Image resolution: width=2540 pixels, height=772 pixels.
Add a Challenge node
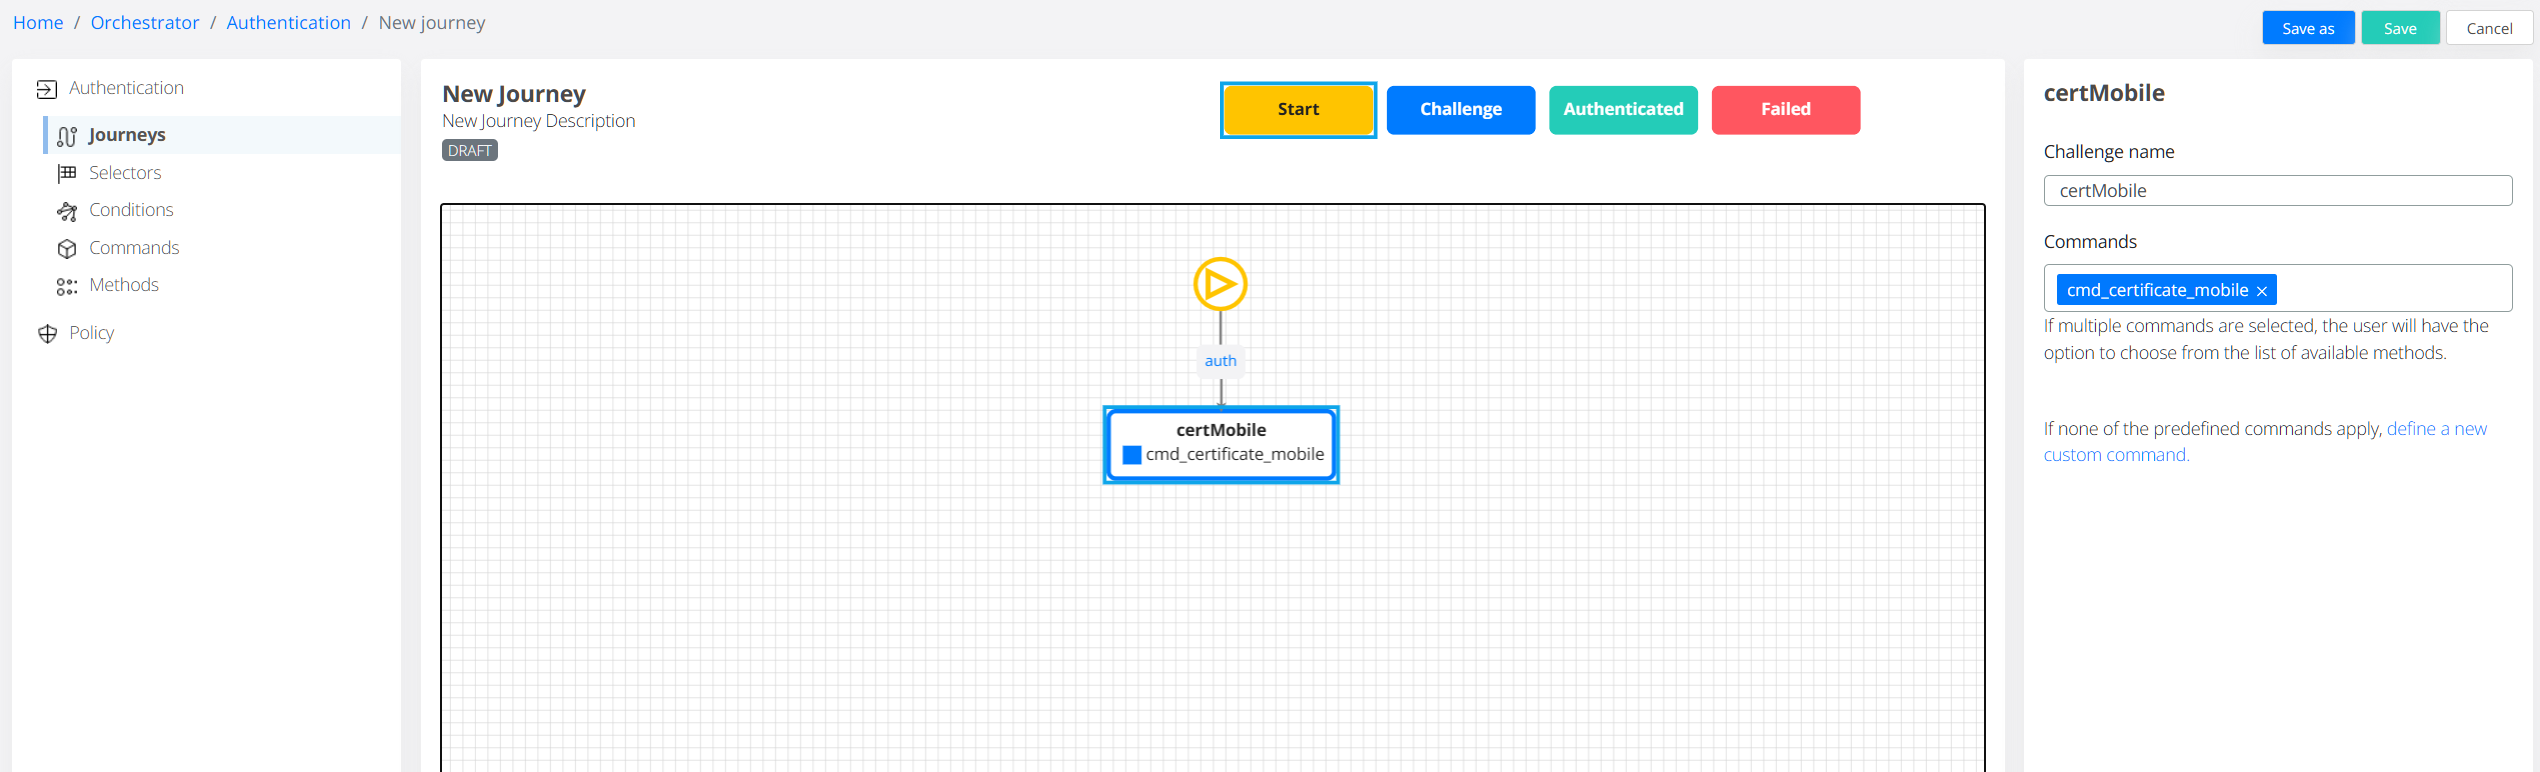tap(1460, 110)
